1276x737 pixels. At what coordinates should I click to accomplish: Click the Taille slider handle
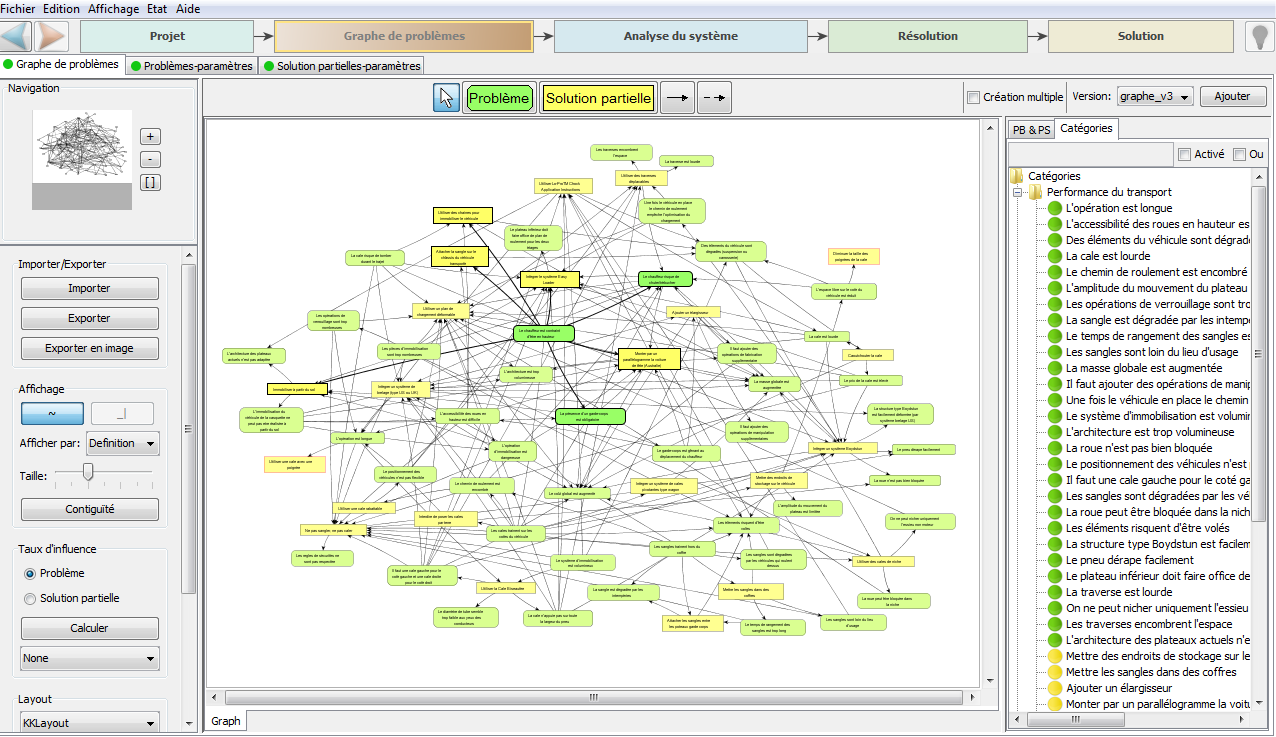click(88, 472)
